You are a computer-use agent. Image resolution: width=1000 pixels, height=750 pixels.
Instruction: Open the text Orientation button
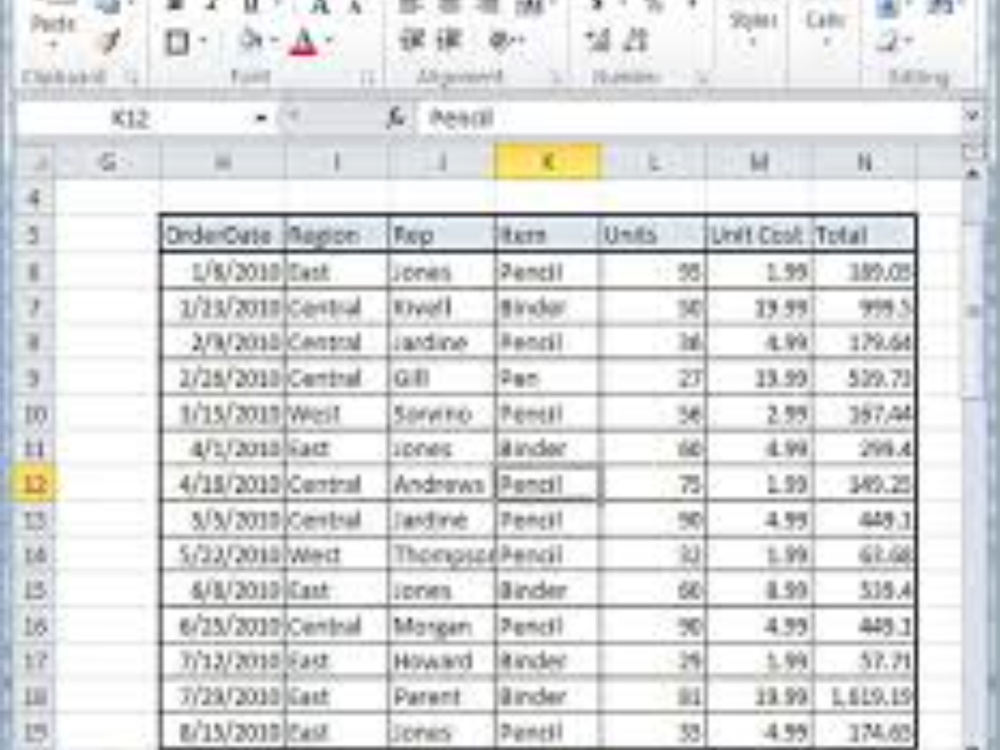(501, 41)
